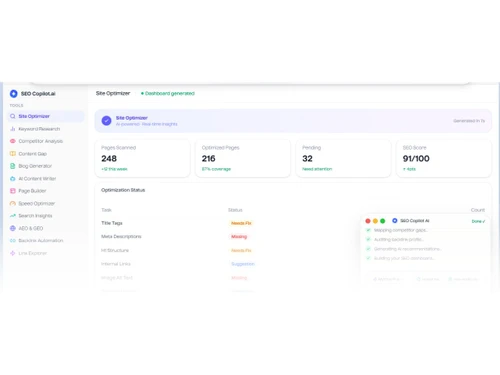Click the Search Insights trend line icon
Screen dimensions: 500x375
point(13,216)
